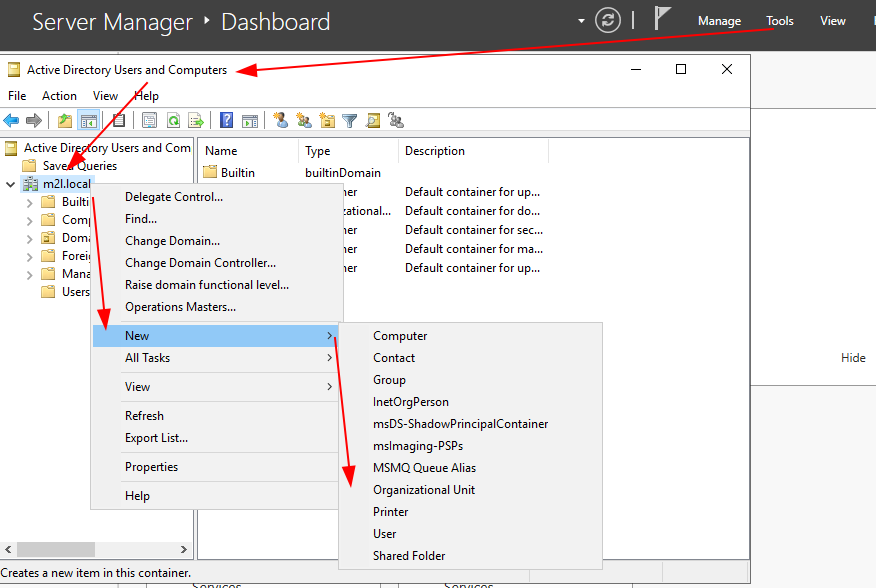Click Server Manager refresh circle icon
This screenshot has width=876, height=588.
pyautogui.click(x=608, y=21)
